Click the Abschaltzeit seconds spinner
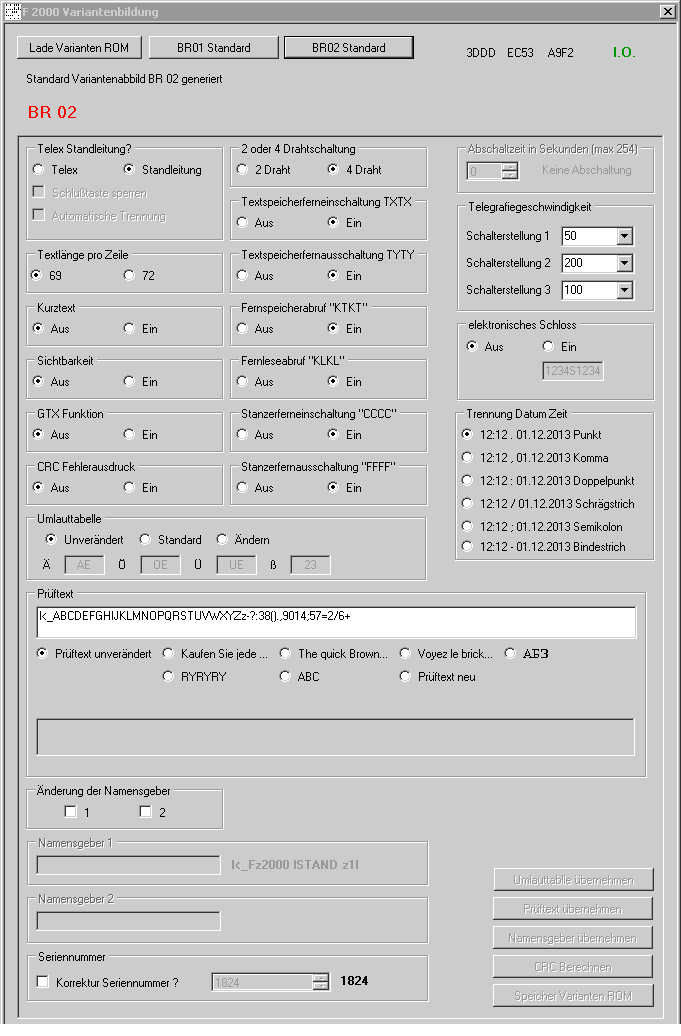 point(510,171)
